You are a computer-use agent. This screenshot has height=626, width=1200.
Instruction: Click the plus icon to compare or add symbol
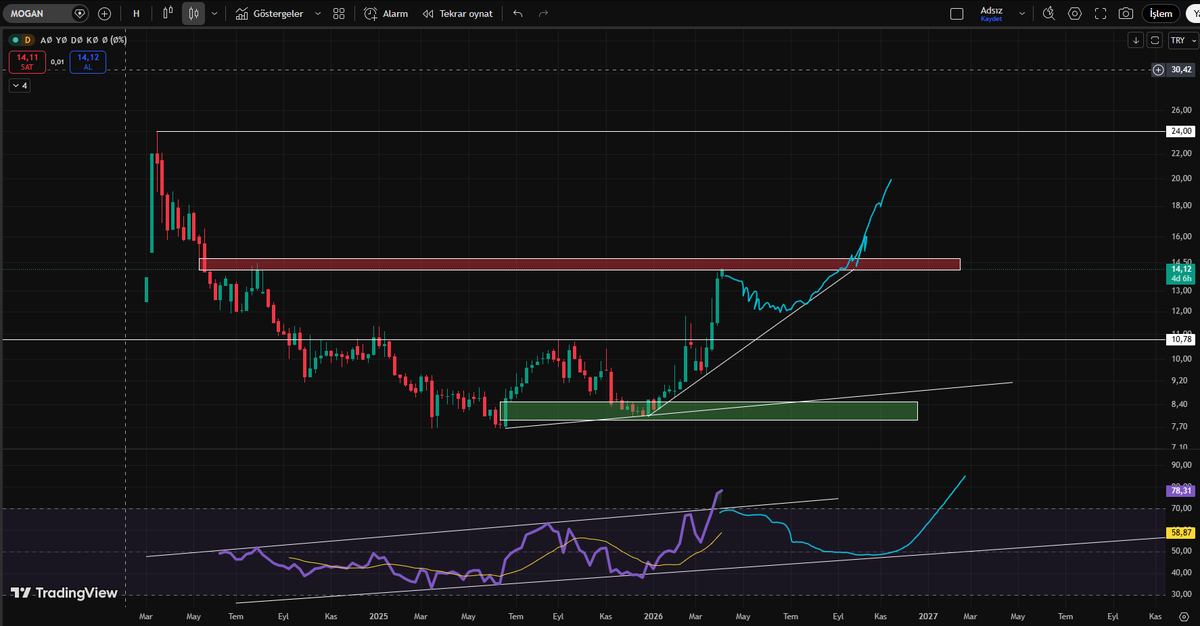click(x=104, y=14)
